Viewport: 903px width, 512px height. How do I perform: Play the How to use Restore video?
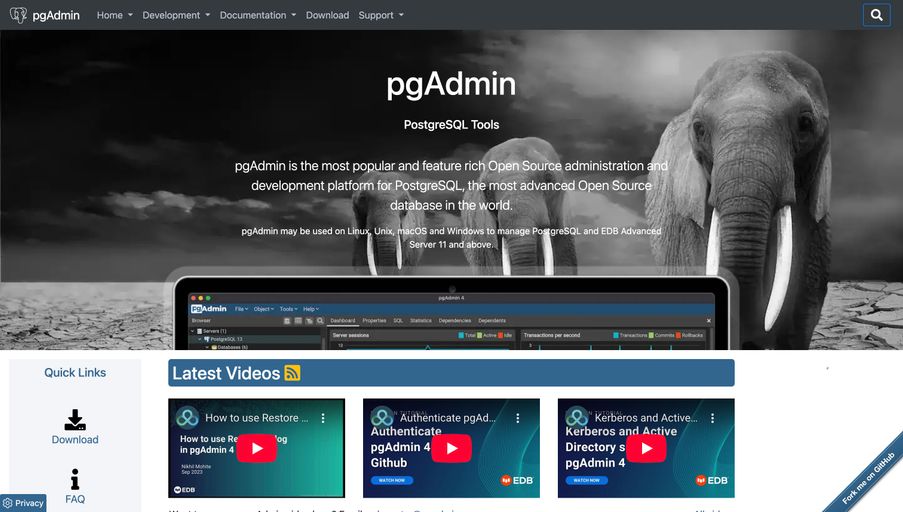pyautogui.click(x=257, y=448)
